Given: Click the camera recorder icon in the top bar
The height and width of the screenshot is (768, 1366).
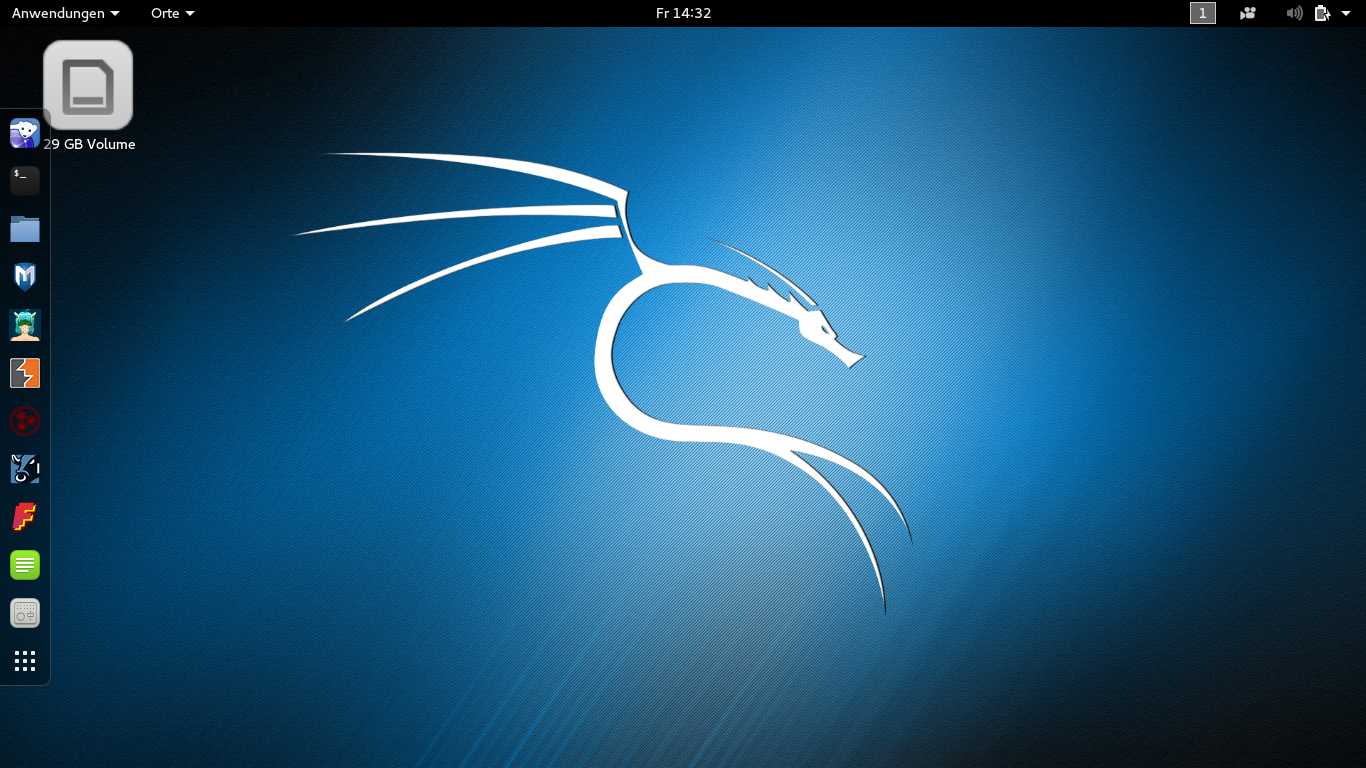Looking at the screenshot, I should (1248, 13).
